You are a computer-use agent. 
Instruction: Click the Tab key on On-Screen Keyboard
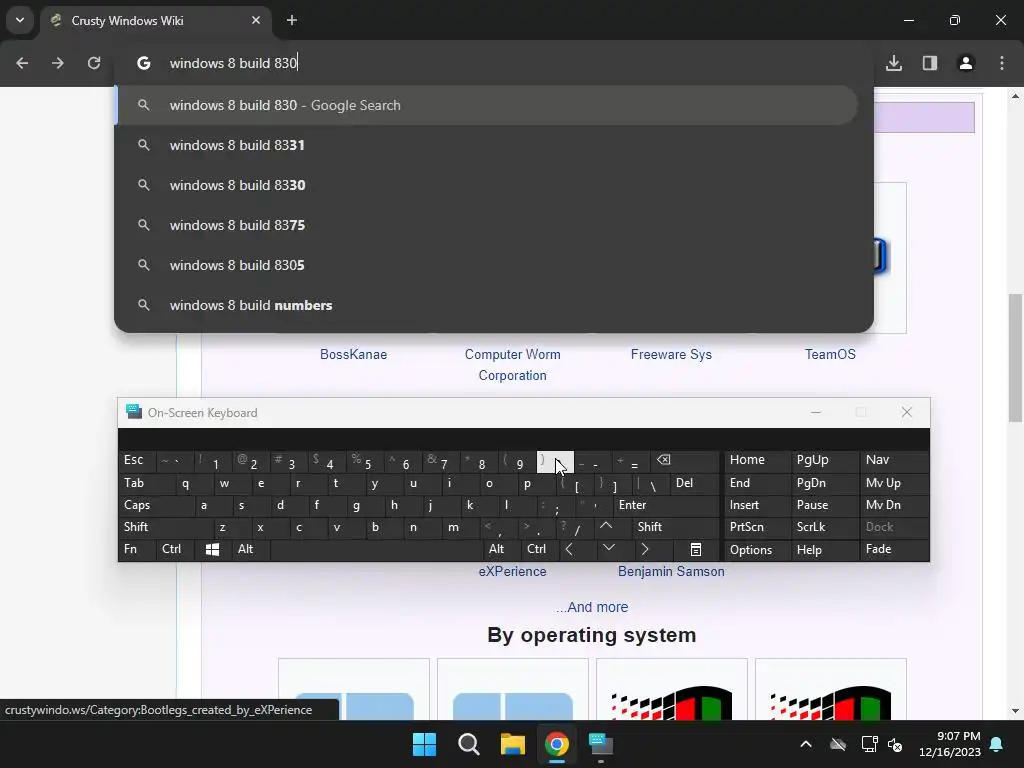(x=146, y=483)
